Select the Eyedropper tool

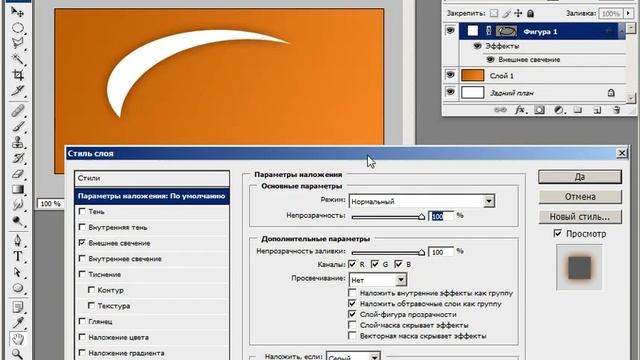tap(18, 323)
